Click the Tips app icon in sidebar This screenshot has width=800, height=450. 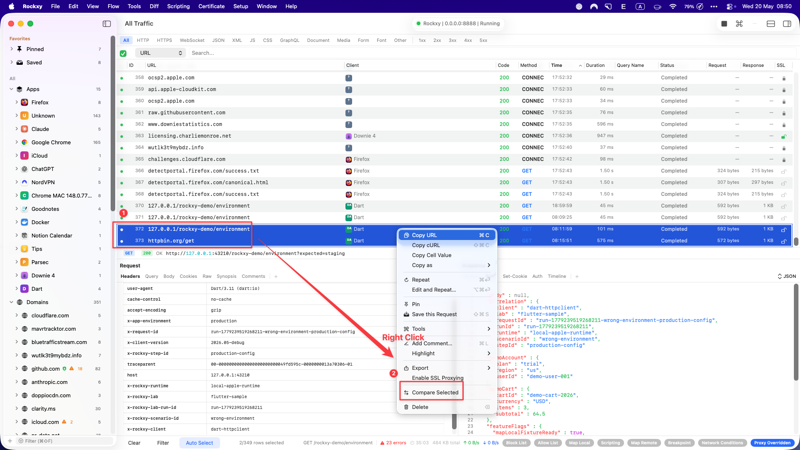tap(24, 248)
